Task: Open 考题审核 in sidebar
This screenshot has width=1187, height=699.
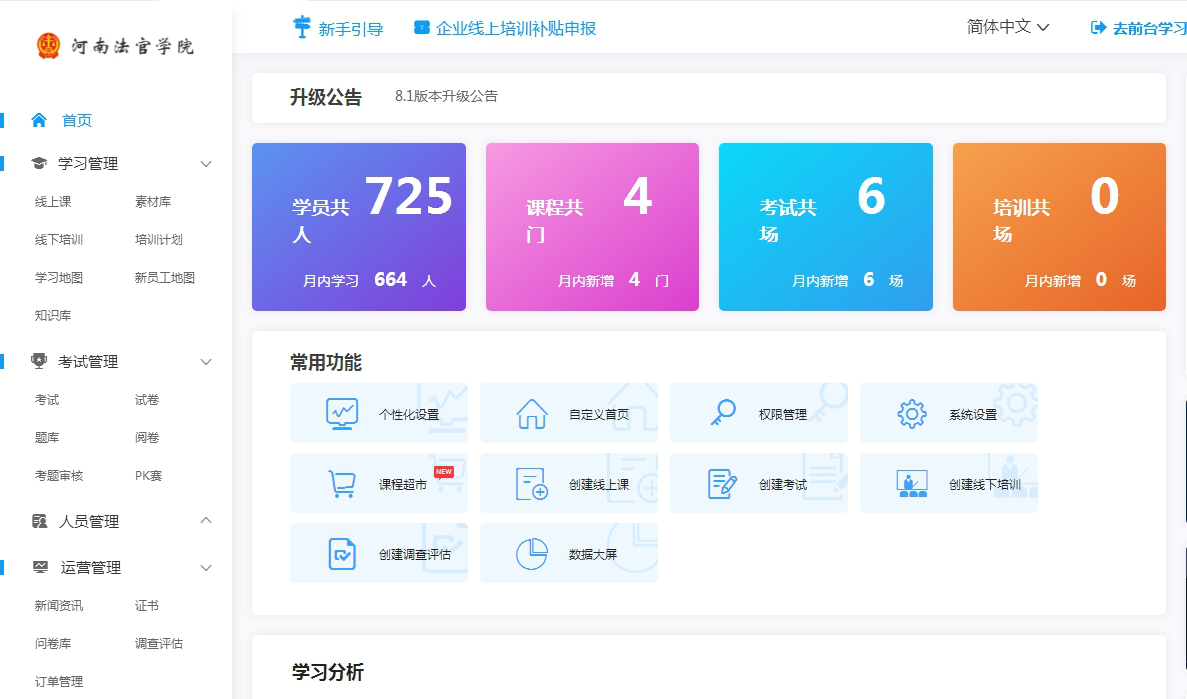Action: pos(59,476)
